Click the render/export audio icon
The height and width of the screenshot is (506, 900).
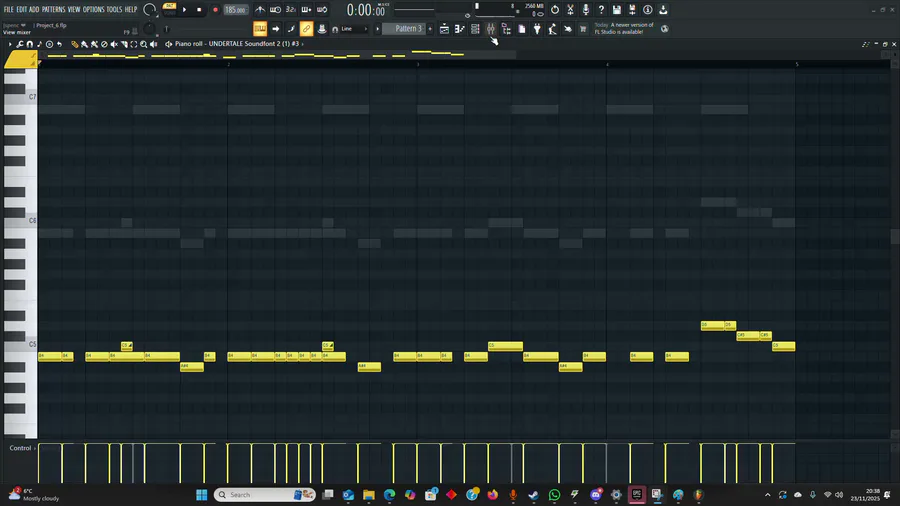(632, 10)
